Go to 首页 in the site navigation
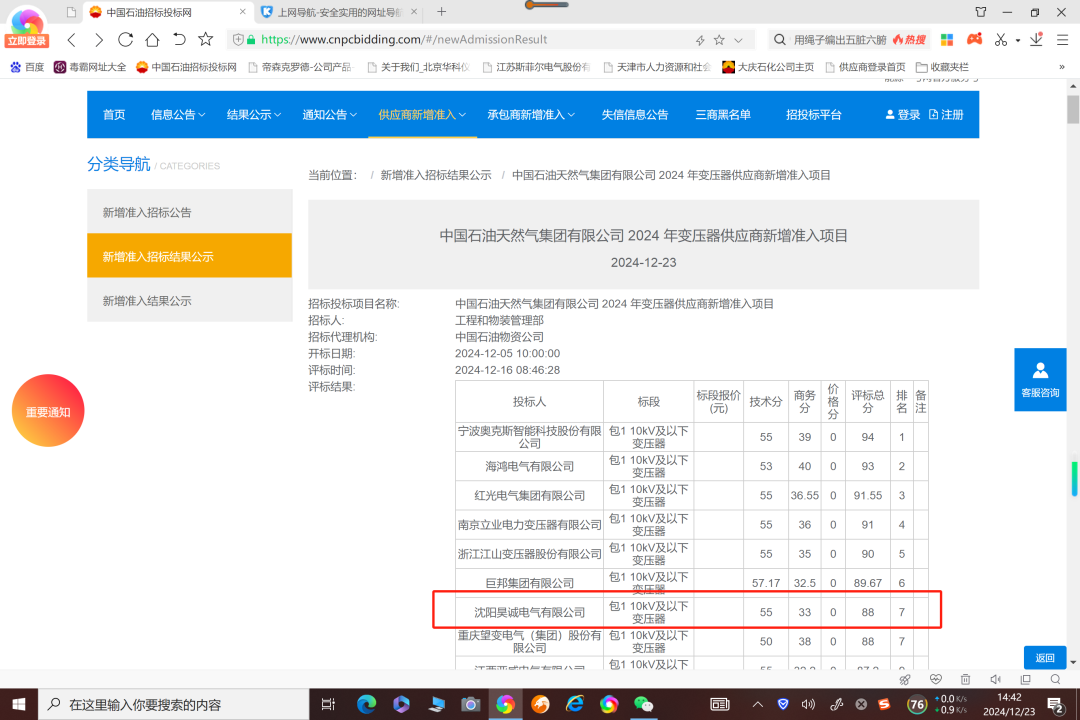1080x720 pixels. 114,115
